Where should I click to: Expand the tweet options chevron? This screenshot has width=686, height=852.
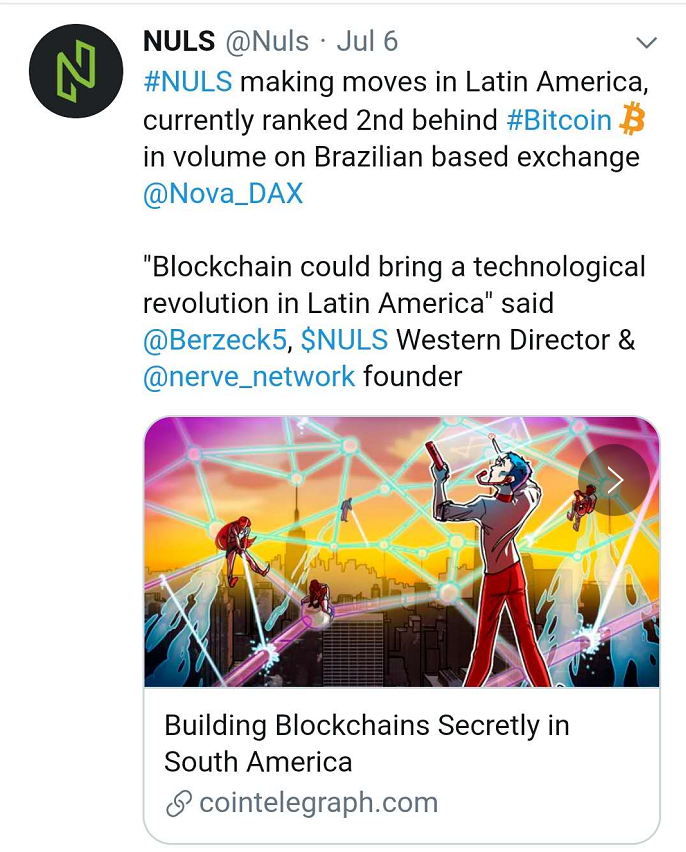point(646,42)
